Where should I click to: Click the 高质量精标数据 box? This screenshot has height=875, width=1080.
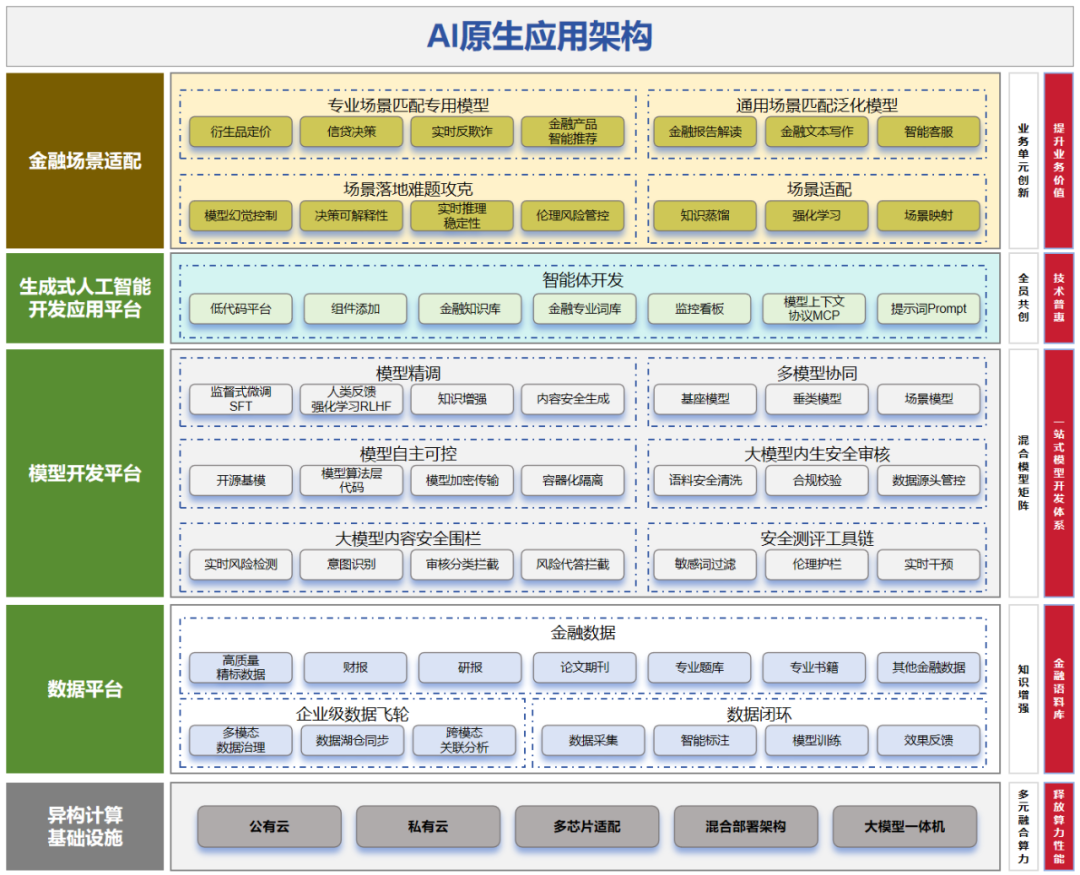(240, 667)
